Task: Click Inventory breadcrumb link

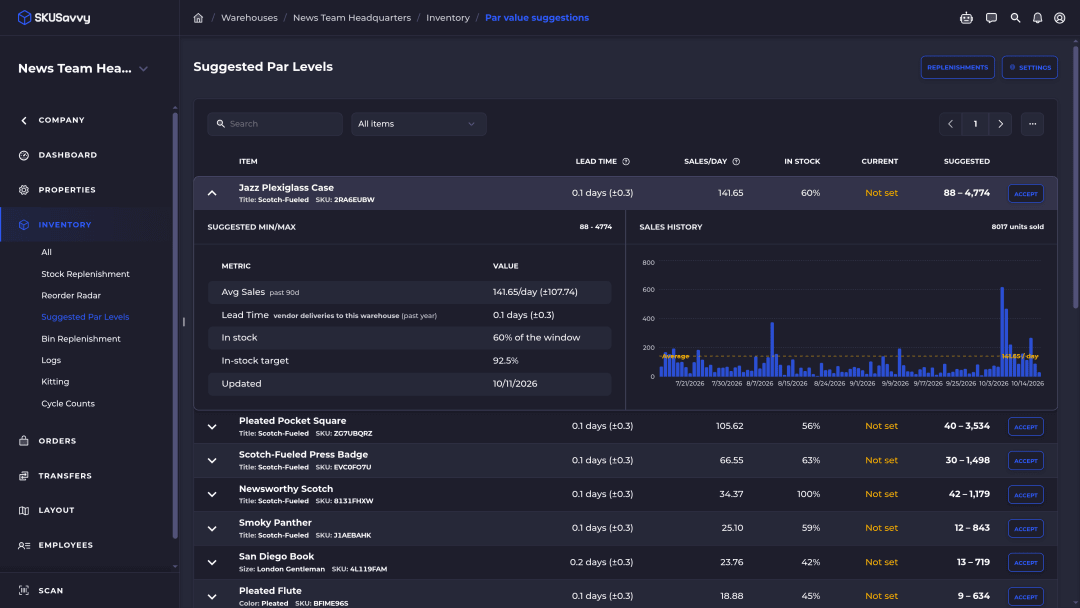Action: tap(448, 18)
